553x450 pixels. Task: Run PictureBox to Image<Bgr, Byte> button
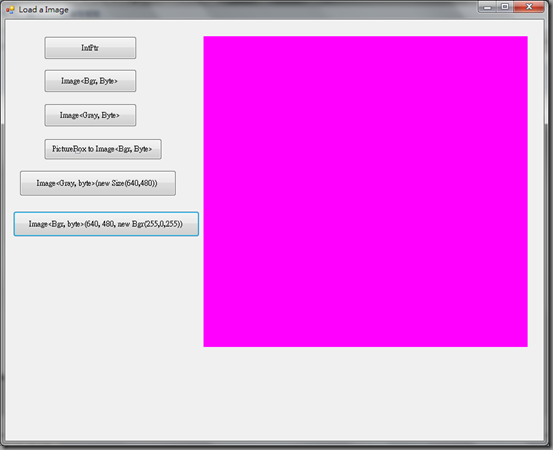[x=103, y=149]
